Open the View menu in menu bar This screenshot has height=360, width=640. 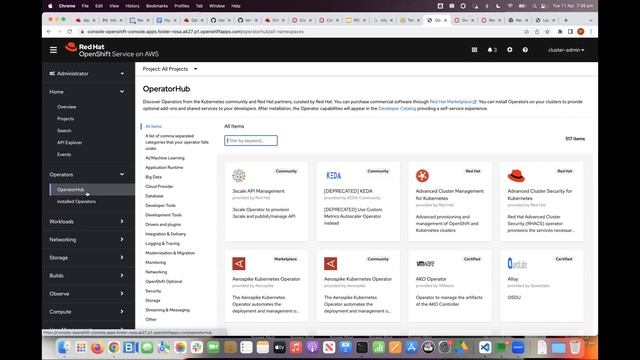(x=114, y=6)
